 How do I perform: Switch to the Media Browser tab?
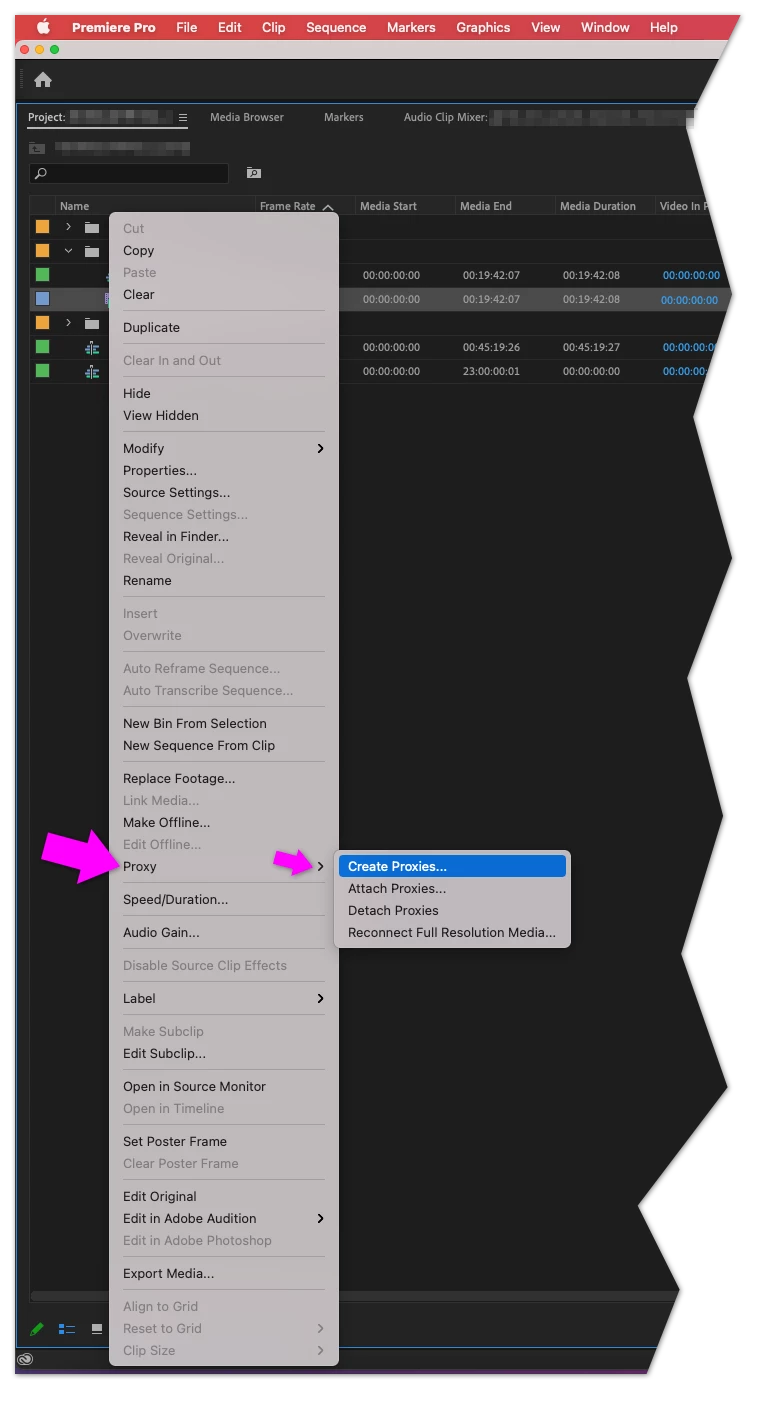tap(247, 117)
